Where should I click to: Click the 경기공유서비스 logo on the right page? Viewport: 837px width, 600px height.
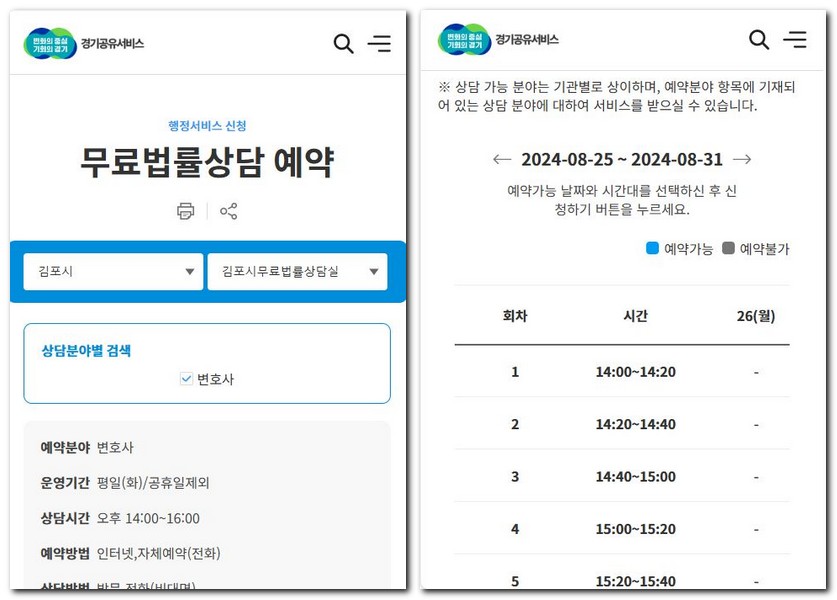tap(497, 39)
